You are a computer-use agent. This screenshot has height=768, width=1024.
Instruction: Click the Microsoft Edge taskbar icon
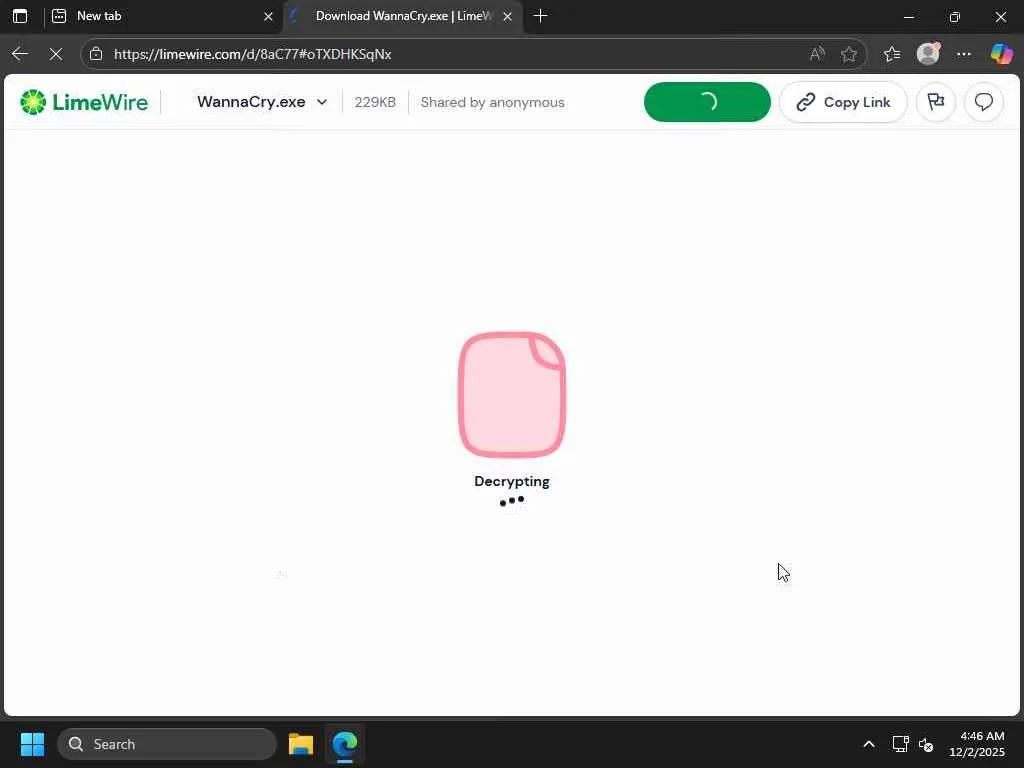[x=345, y=744]
